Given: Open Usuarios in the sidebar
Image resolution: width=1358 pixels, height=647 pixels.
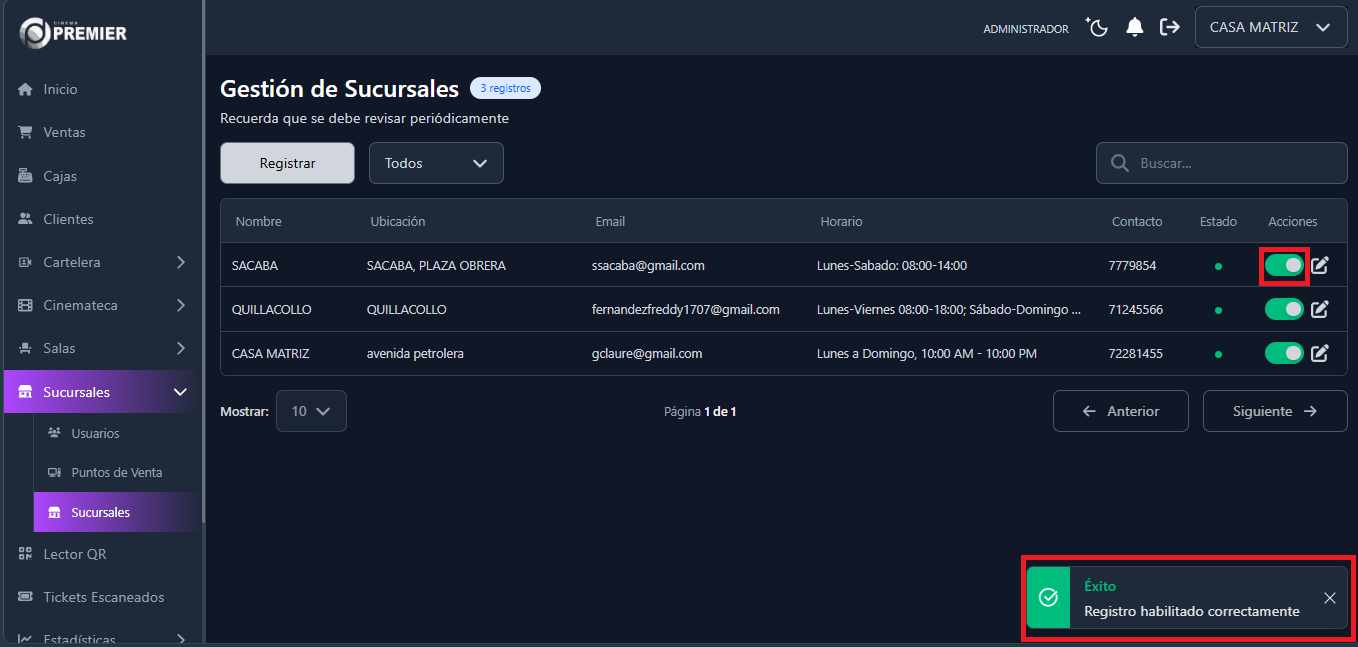Looking at the screenshot, I should coord(95,434).
